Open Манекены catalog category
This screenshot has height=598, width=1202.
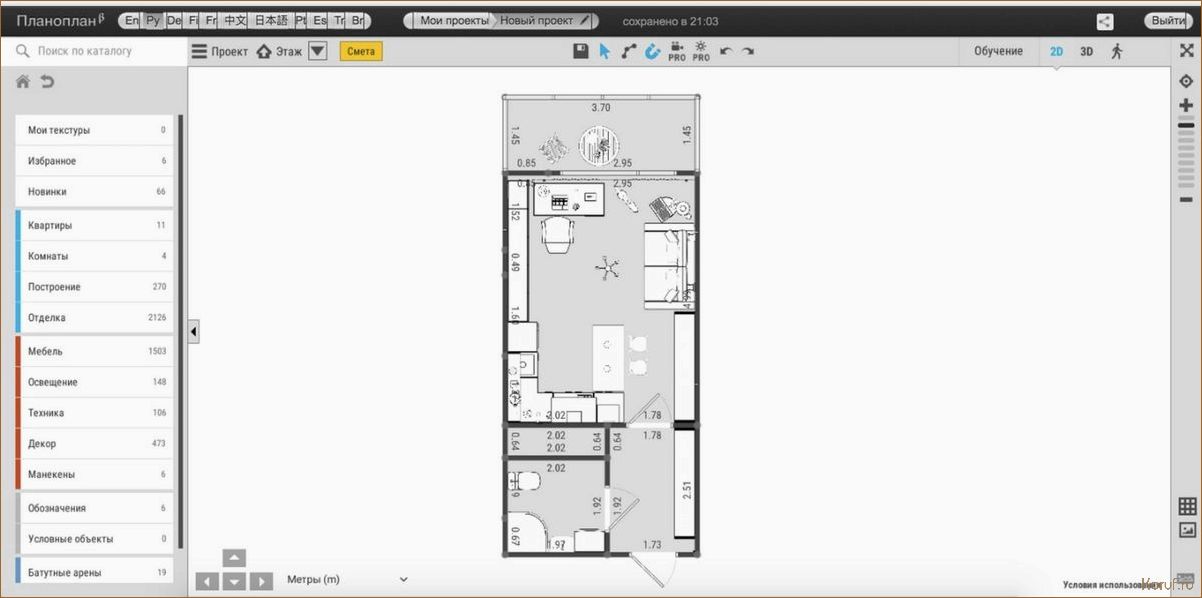(95, 474)
